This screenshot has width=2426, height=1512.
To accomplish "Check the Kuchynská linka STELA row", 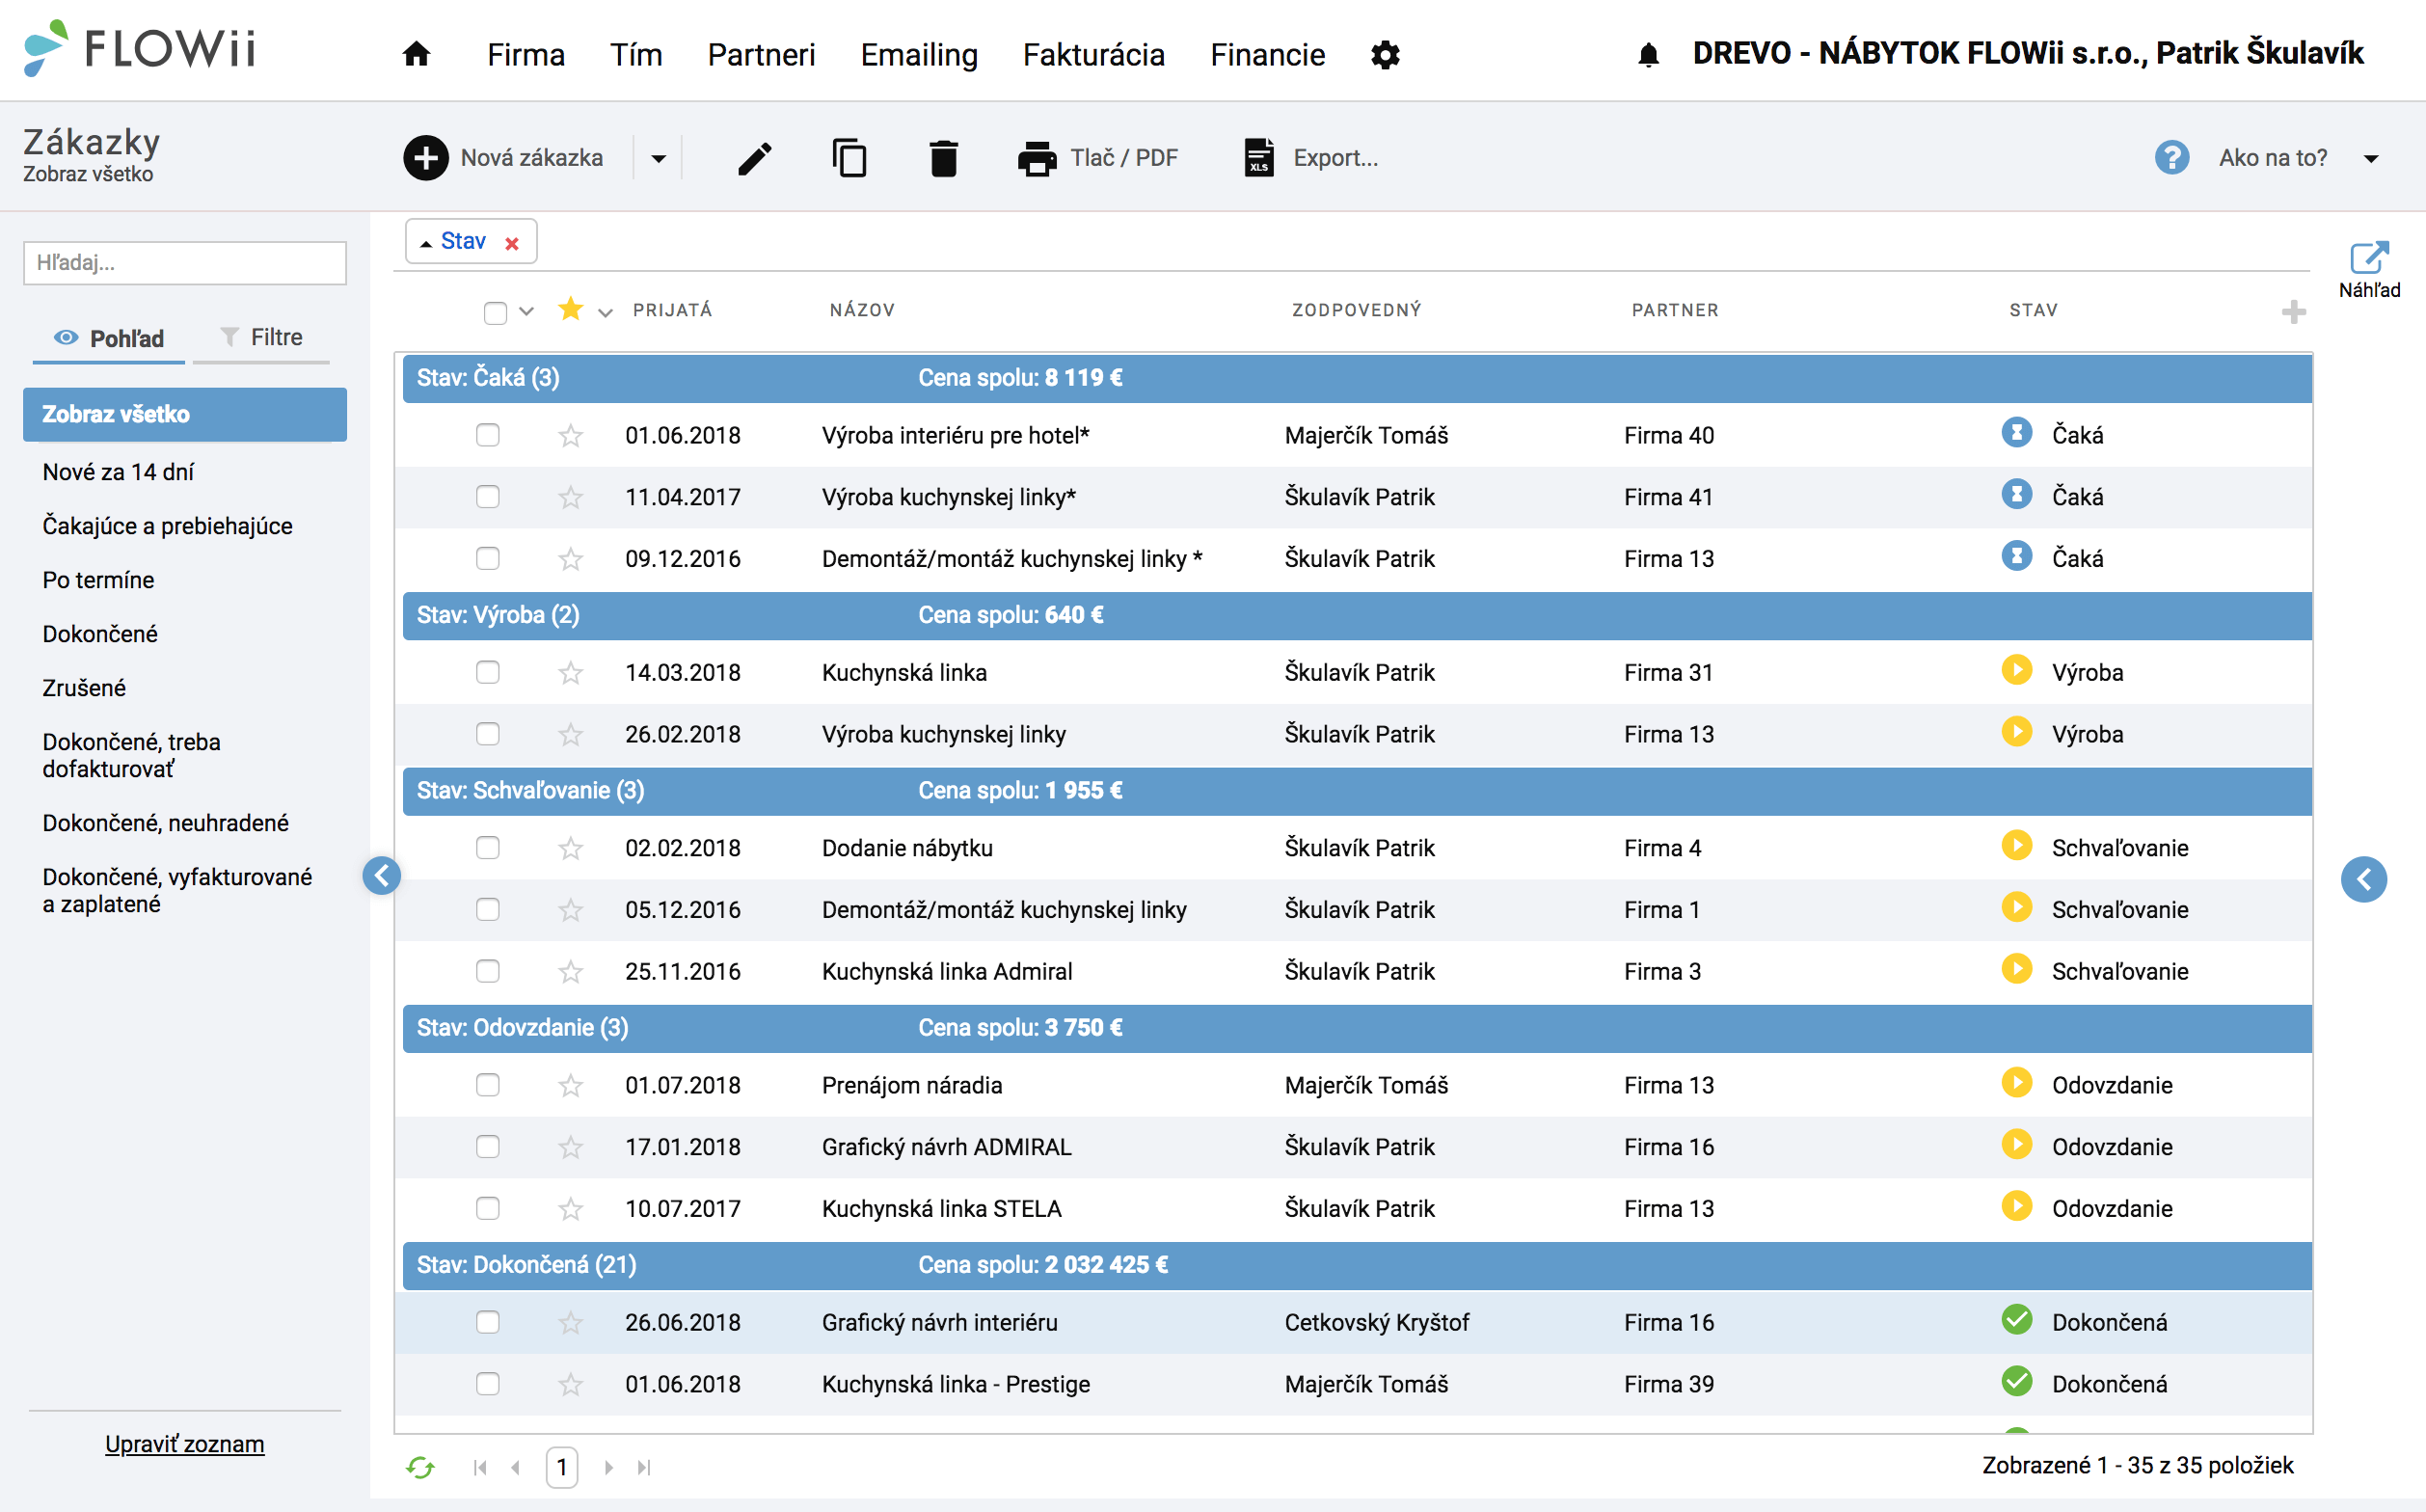I will [488, 1208].
